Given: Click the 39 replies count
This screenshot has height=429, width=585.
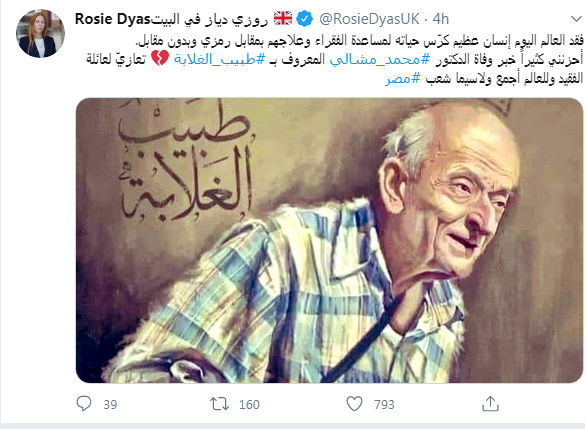Looking at the screenshot, I should click(110, 404).
